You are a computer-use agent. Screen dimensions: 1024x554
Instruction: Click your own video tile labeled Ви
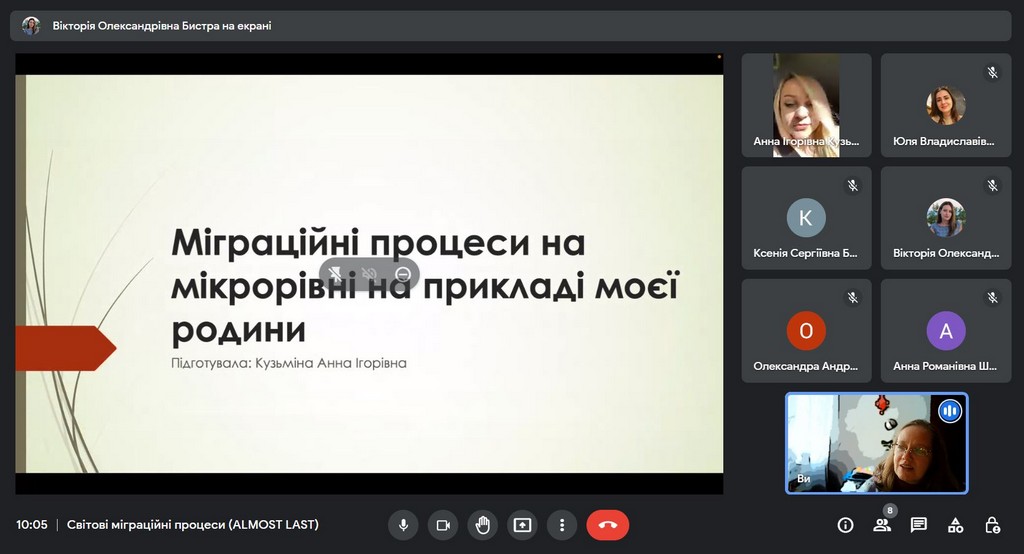click(x=876, y=443)
